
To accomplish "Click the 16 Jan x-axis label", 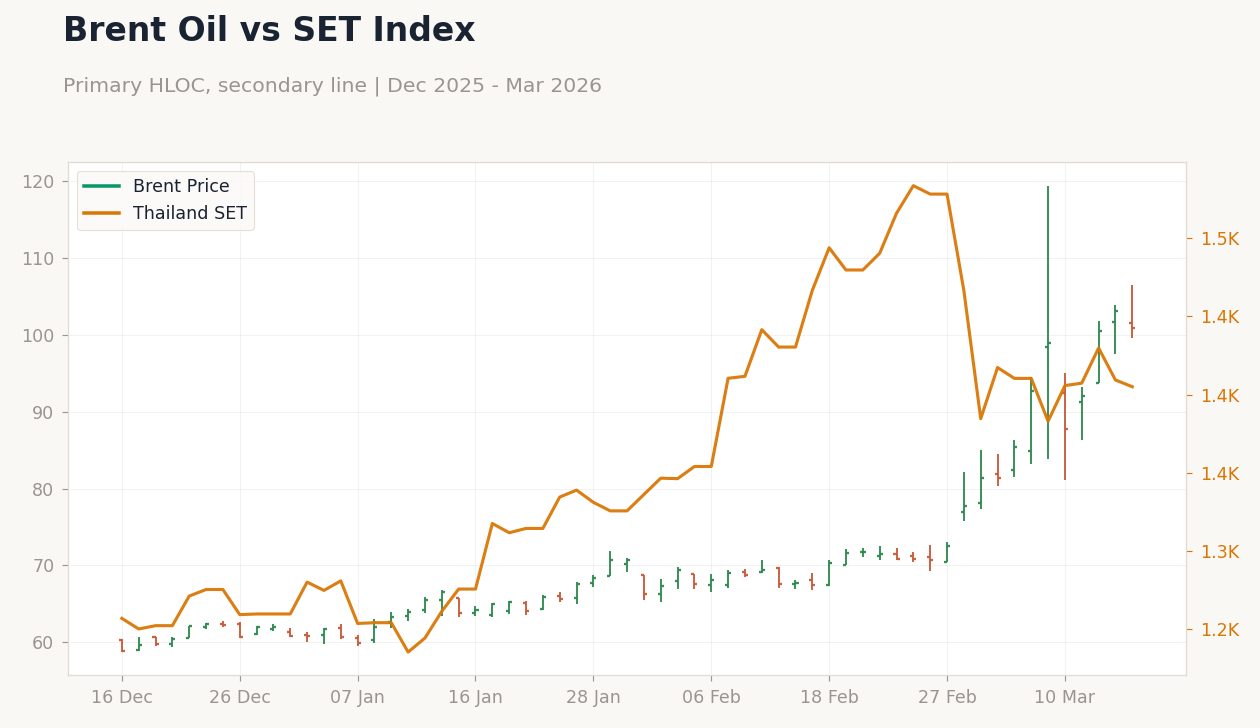I will point(475,698).
